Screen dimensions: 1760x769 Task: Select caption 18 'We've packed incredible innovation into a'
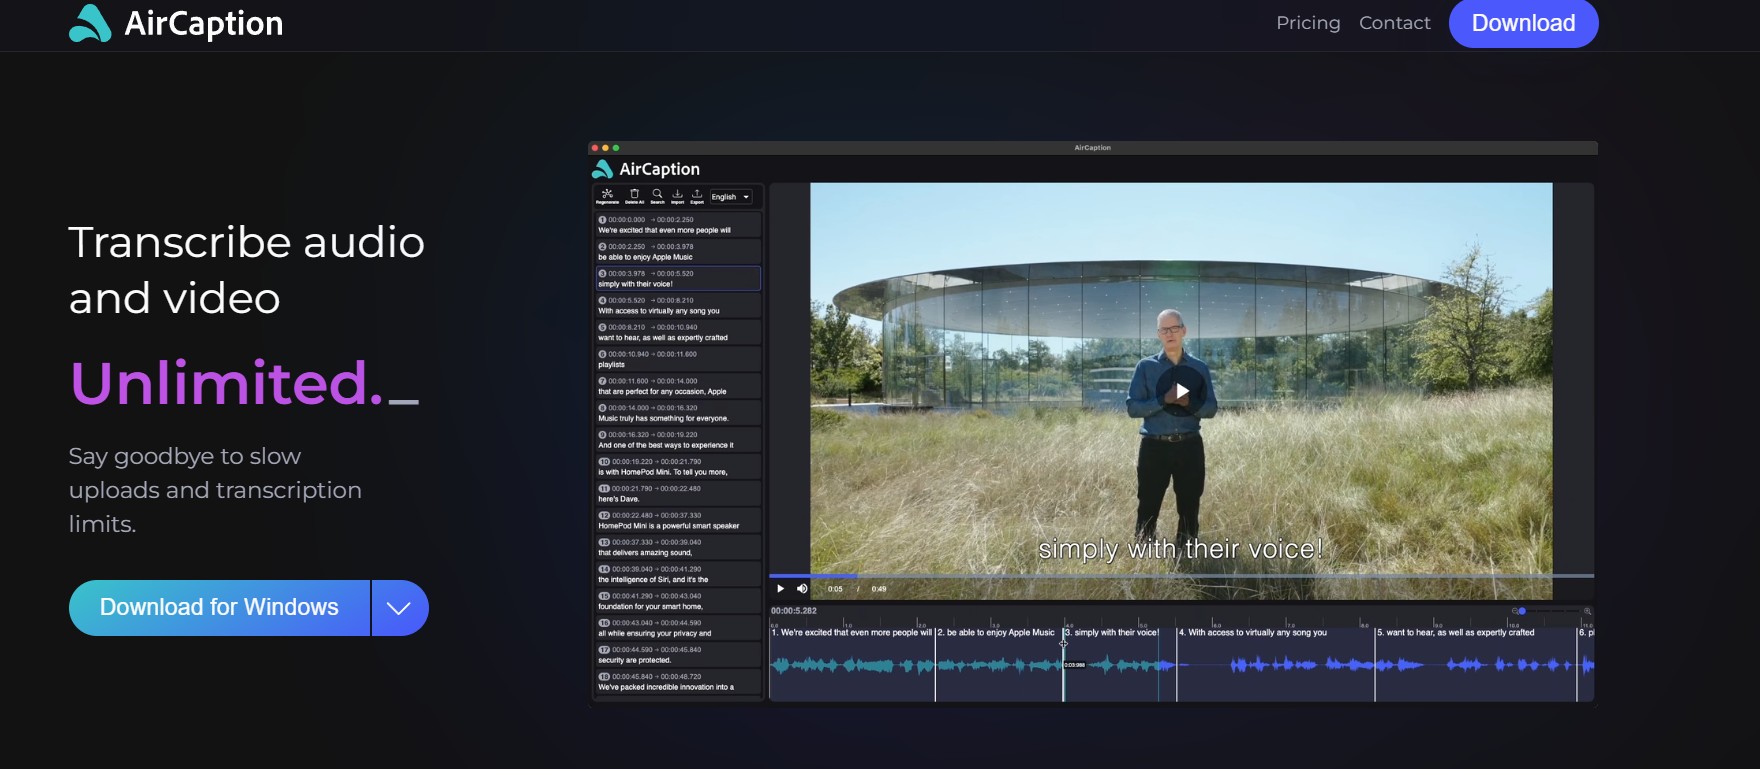(x=679, y=682)
